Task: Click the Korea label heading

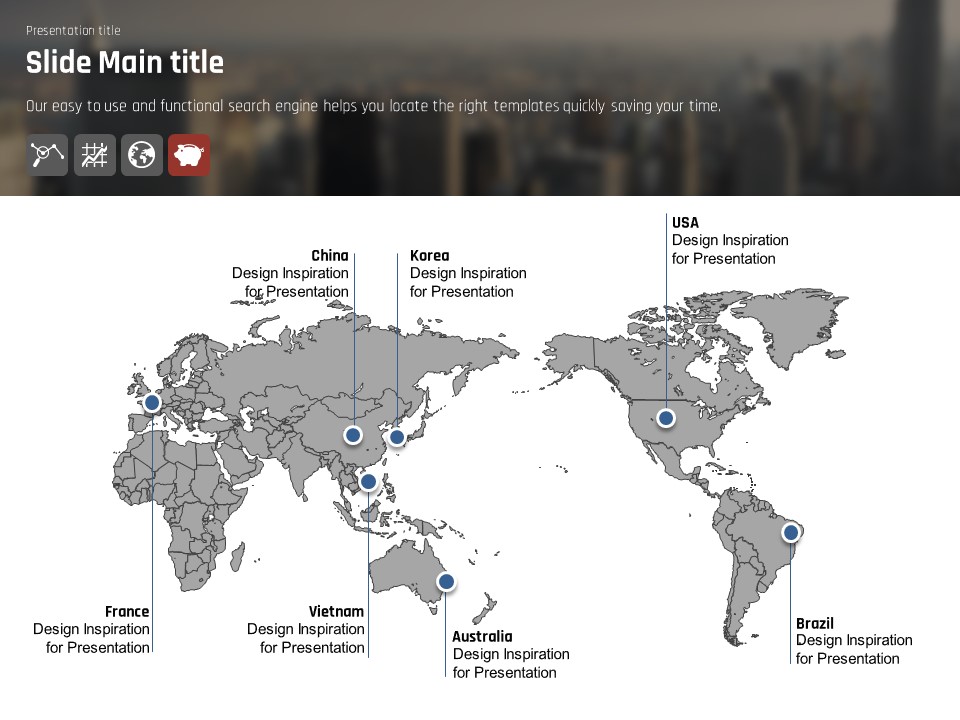Action: pyautogui.click(x=429, y=256)
